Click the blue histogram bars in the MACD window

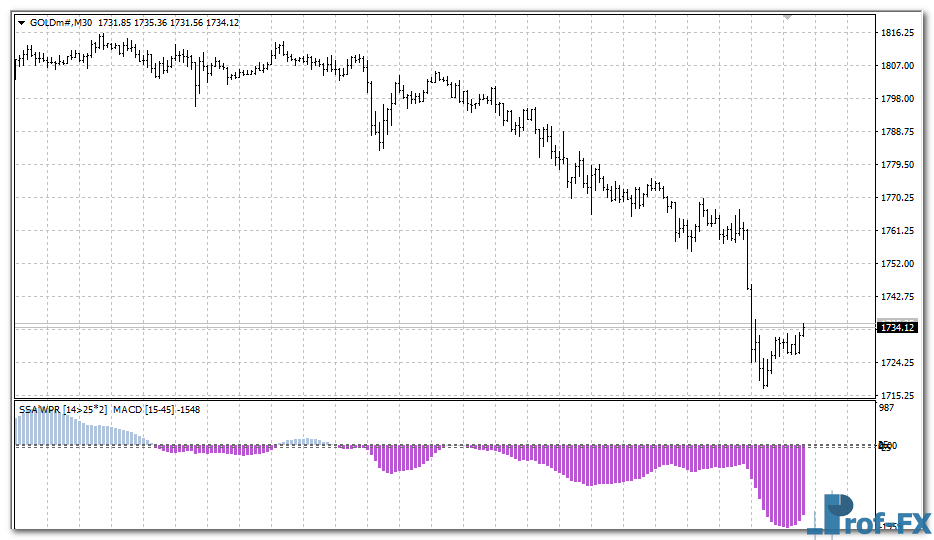(60, 430)
